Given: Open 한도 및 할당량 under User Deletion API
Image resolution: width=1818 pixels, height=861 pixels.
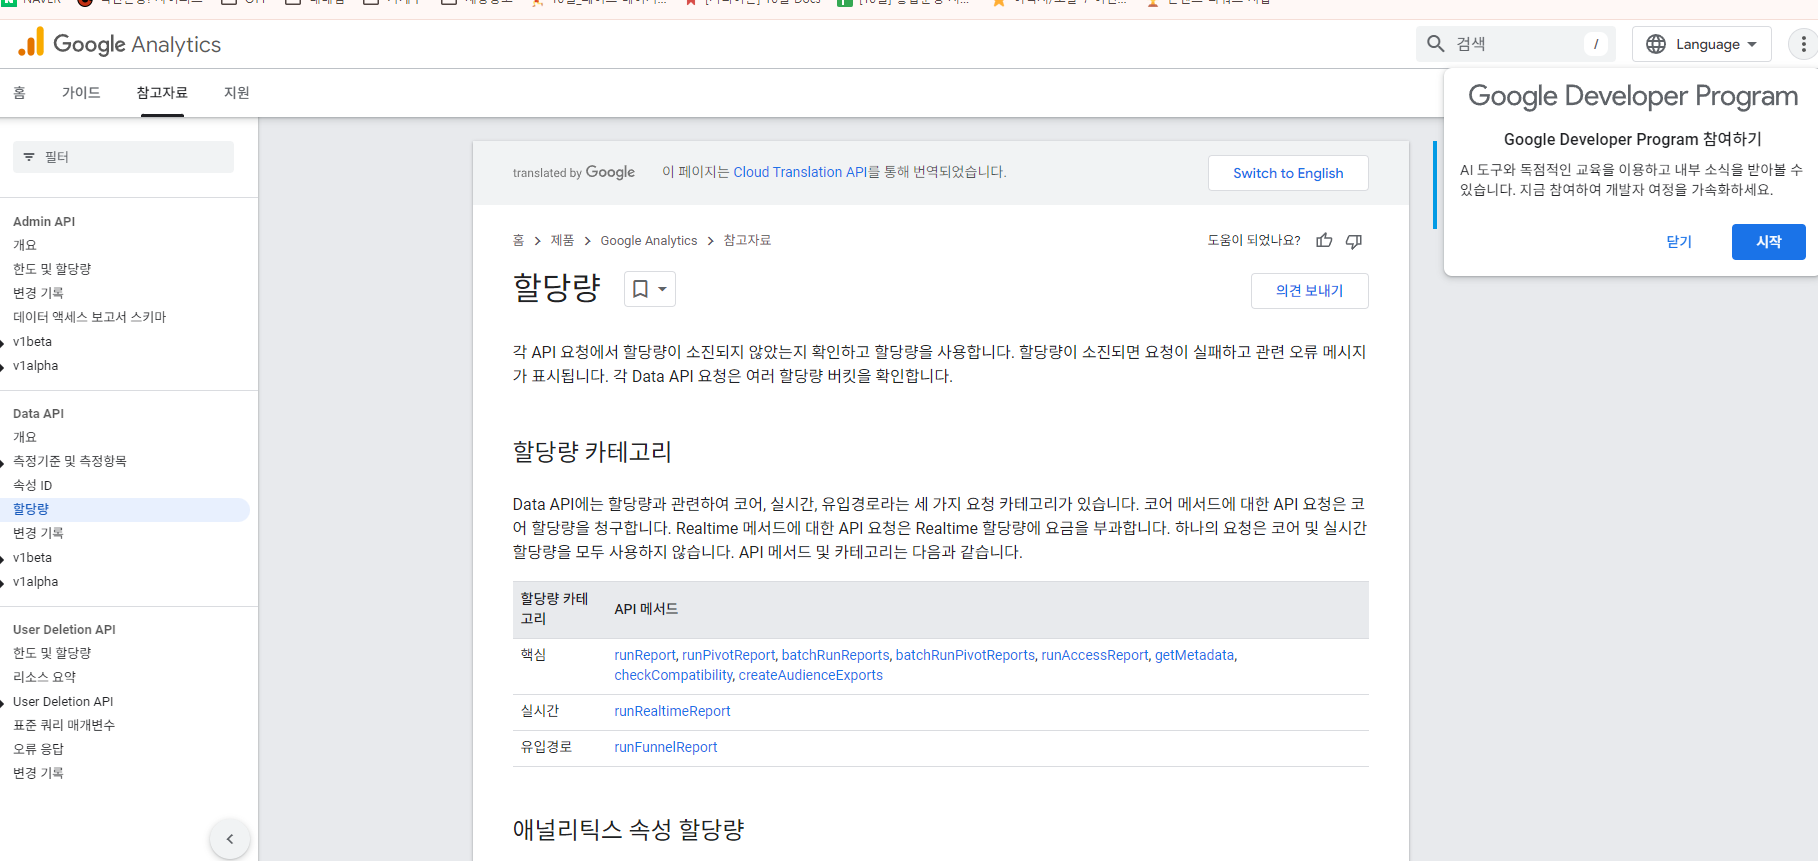Looking at the screenshot, I should point(52,653).
